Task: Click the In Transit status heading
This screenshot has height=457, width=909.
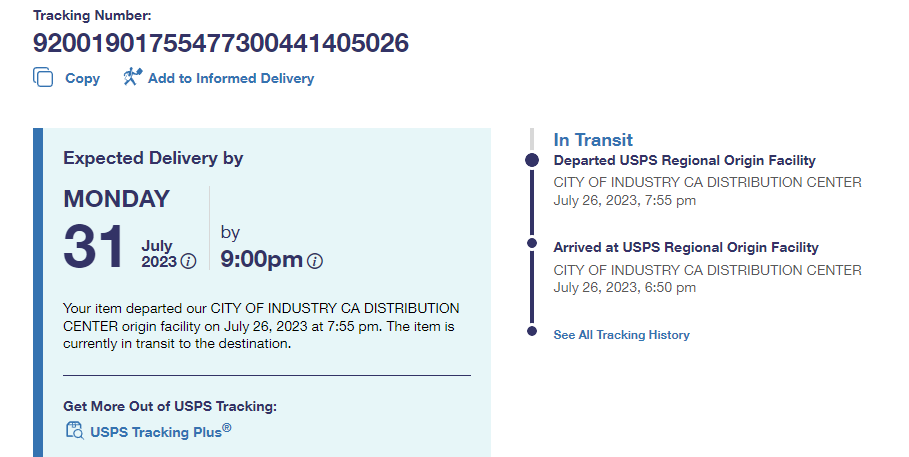Action: pos(593,140)
